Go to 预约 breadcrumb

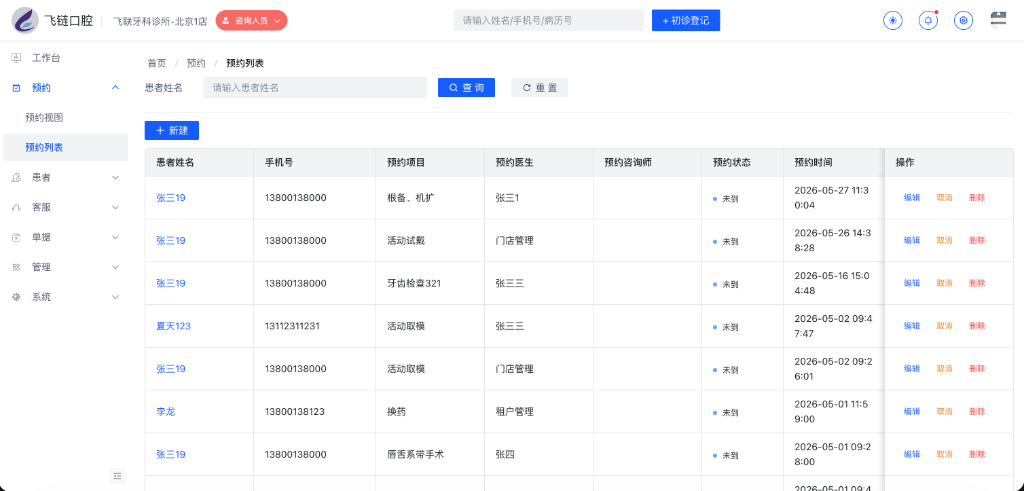196,63
